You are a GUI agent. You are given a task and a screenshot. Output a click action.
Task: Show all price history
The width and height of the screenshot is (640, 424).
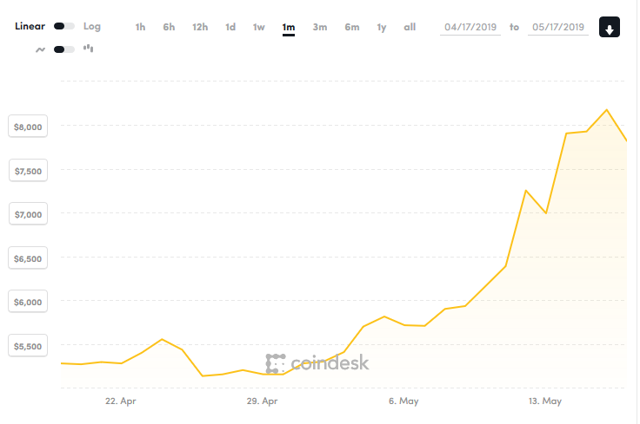click(x=410, y=27)
